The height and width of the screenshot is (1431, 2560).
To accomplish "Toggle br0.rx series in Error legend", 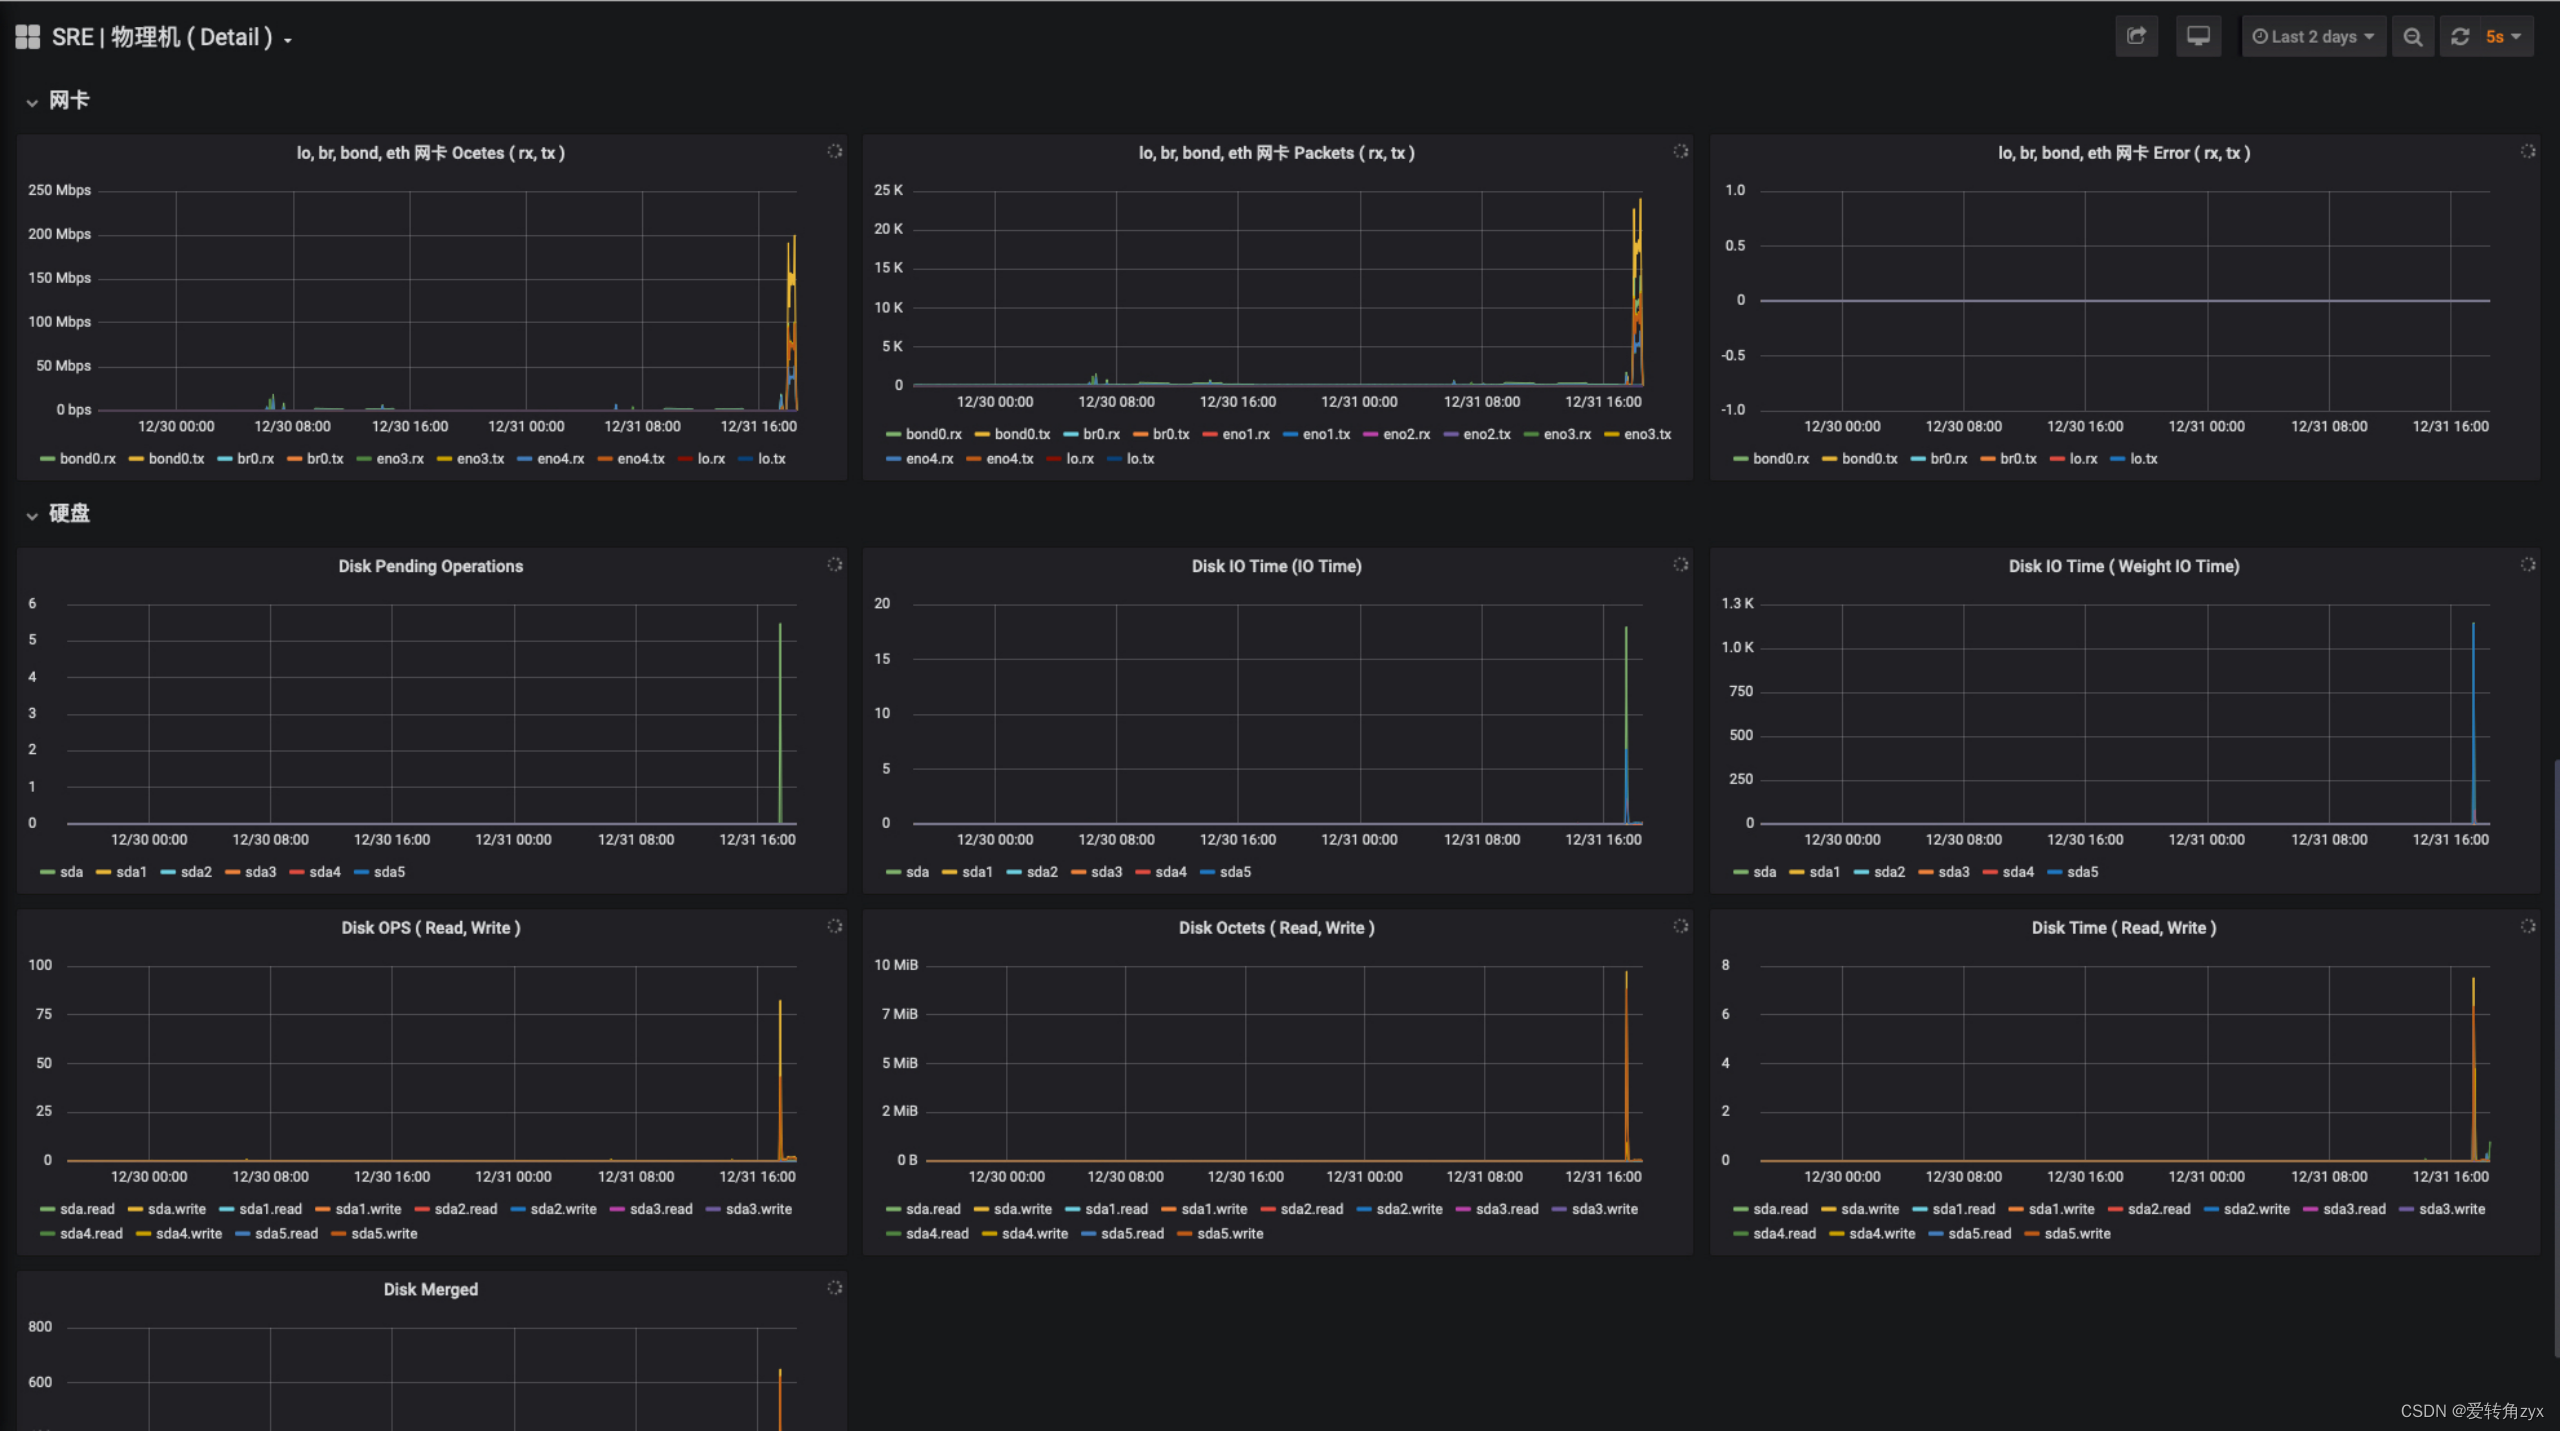I will [1948, 459].
